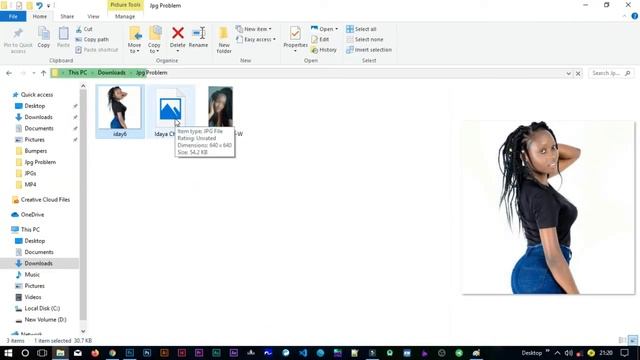Click Copy path in Clipboard group
This screenshot has width=640, height=360.
point(92,40)
